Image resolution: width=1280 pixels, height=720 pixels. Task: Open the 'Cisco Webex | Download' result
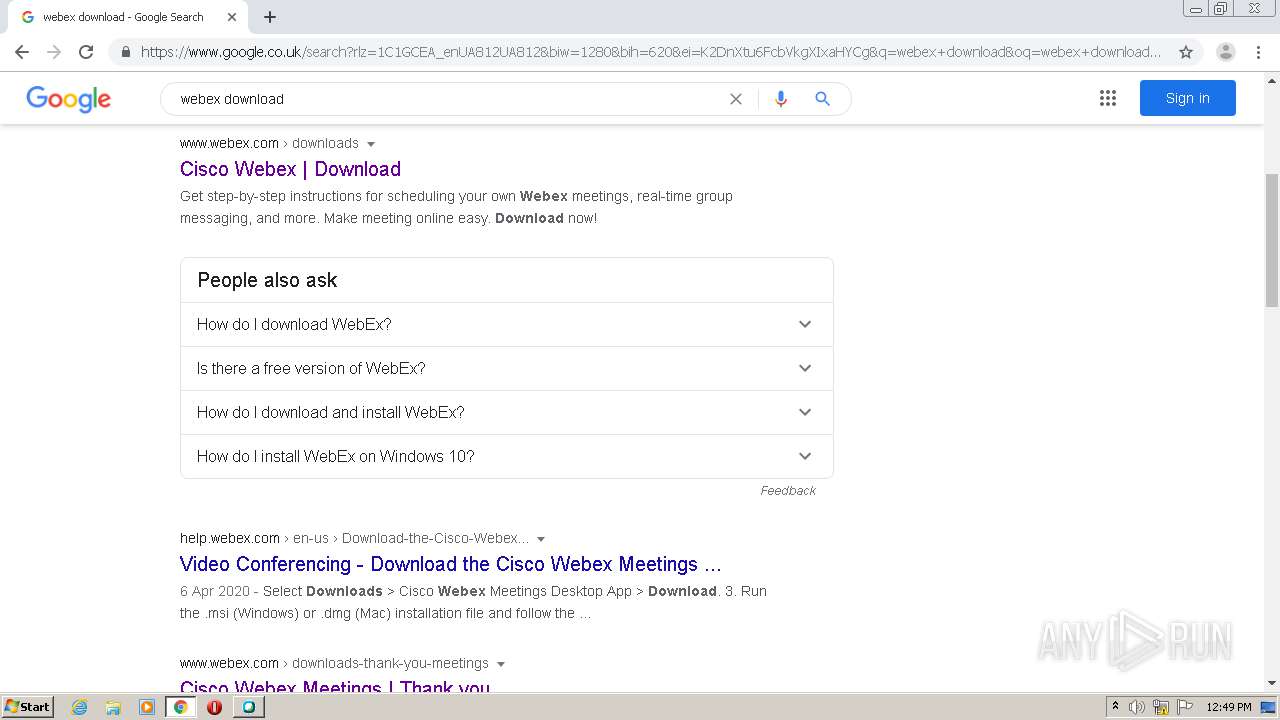point(290,169)
